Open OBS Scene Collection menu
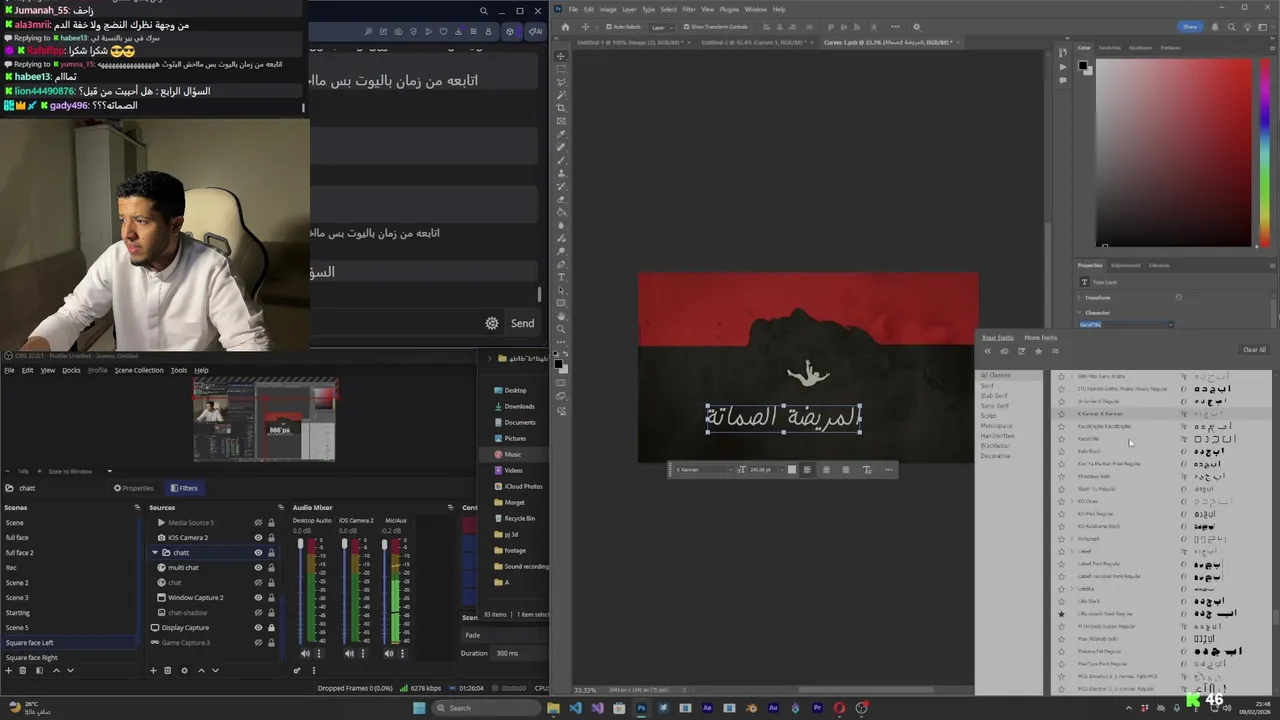1280x720 pixels. click(139, 370)
